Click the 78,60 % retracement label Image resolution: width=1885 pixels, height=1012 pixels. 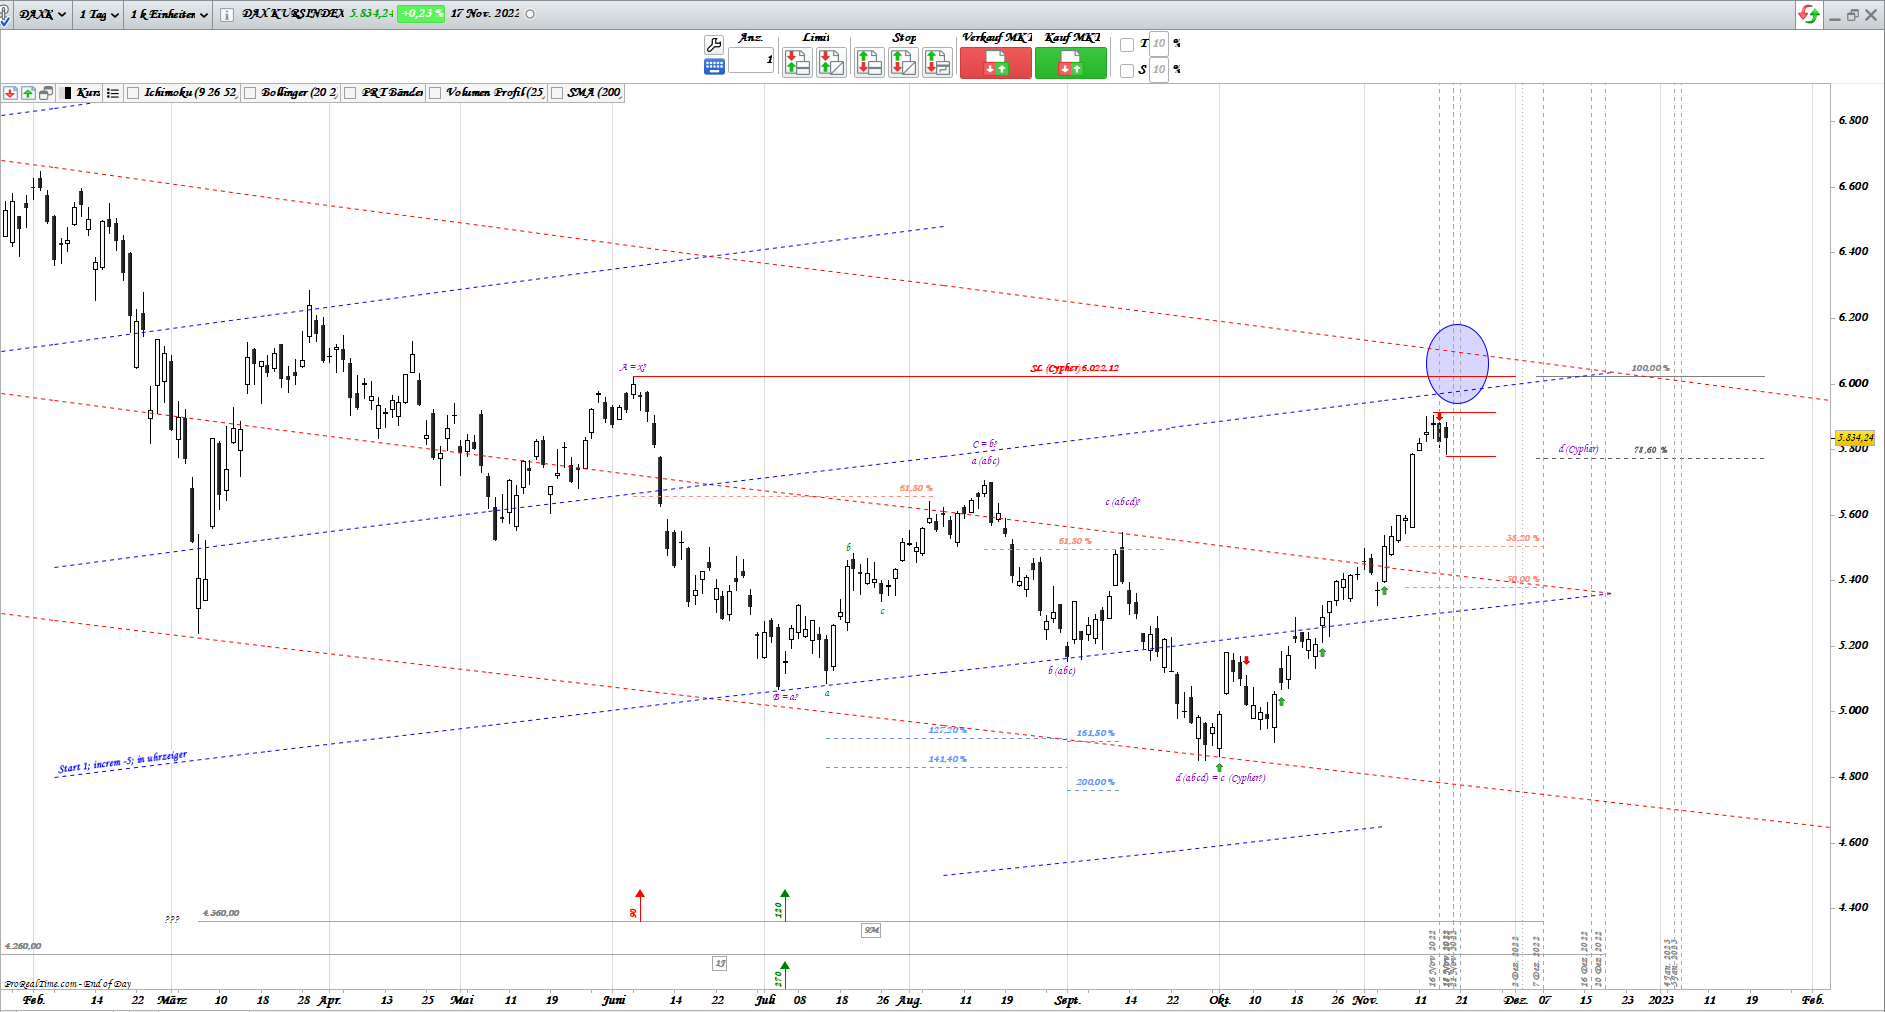point(1650,450)
